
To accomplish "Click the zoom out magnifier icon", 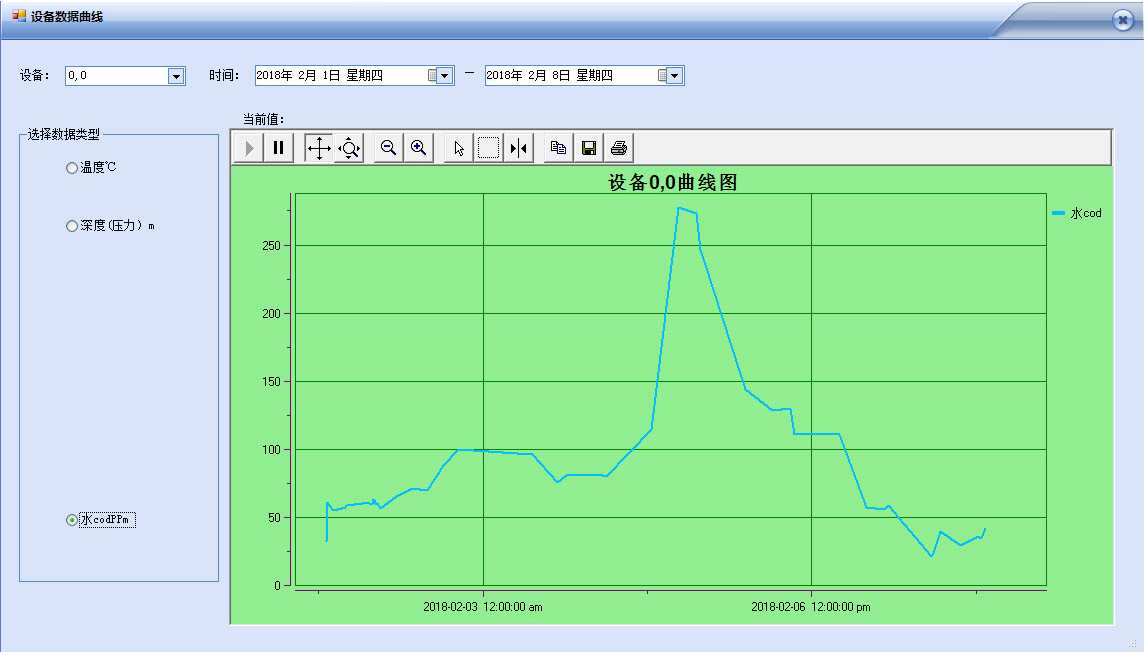I will click(x=388, y=148).
